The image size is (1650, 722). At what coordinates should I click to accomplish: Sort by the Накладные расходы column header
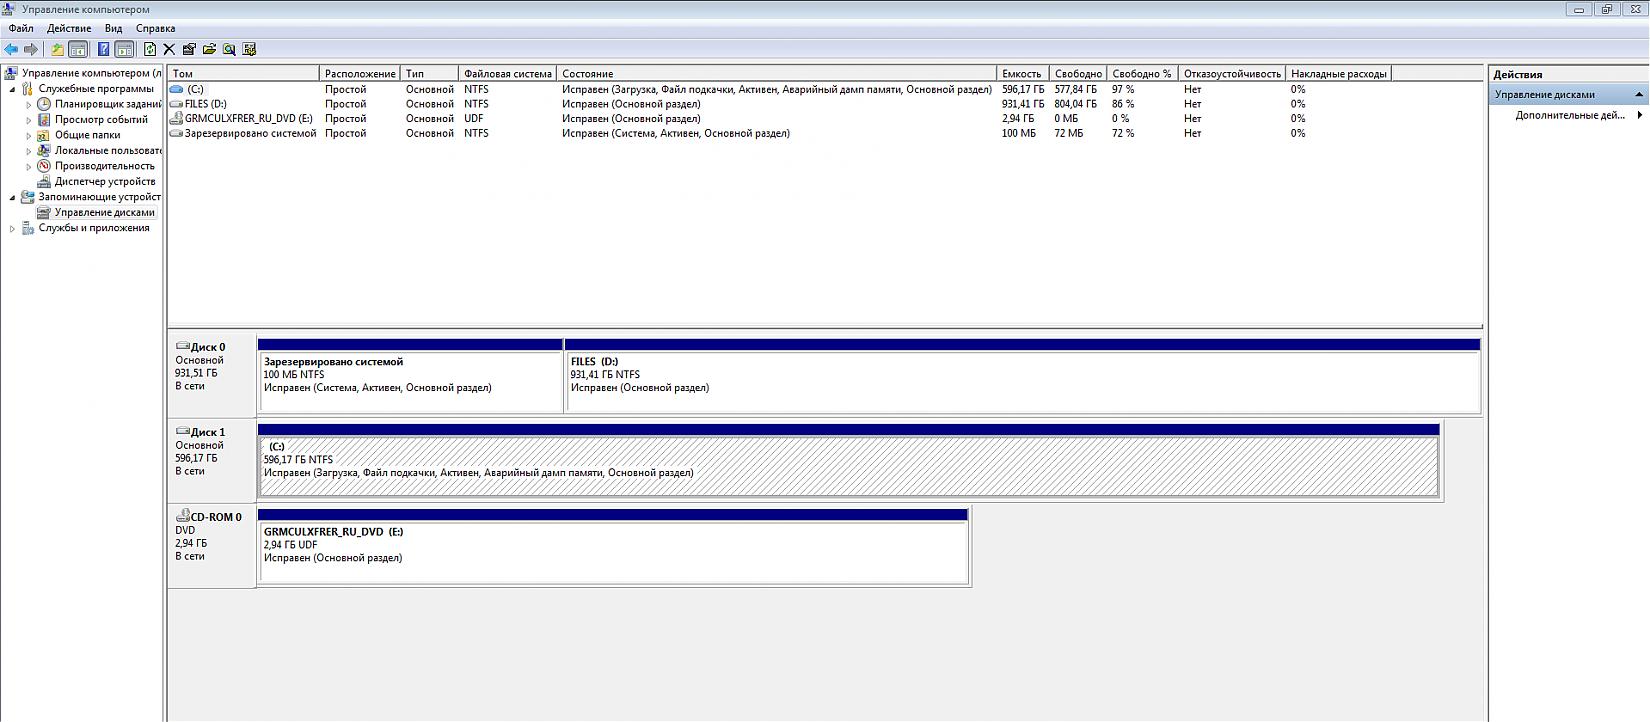click(x=1339, y=73)
